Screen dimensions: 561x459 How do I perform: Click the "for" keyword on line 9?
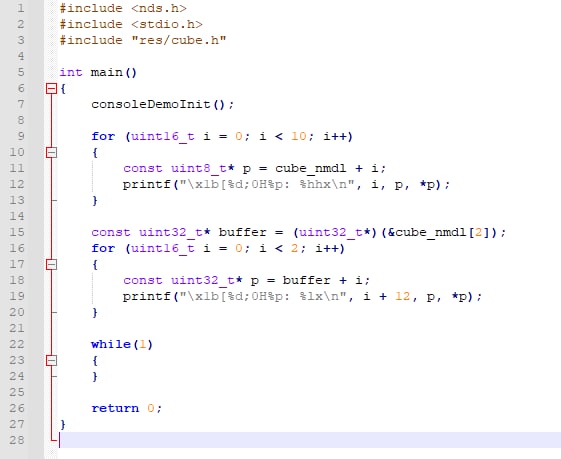tap(103, 136)
